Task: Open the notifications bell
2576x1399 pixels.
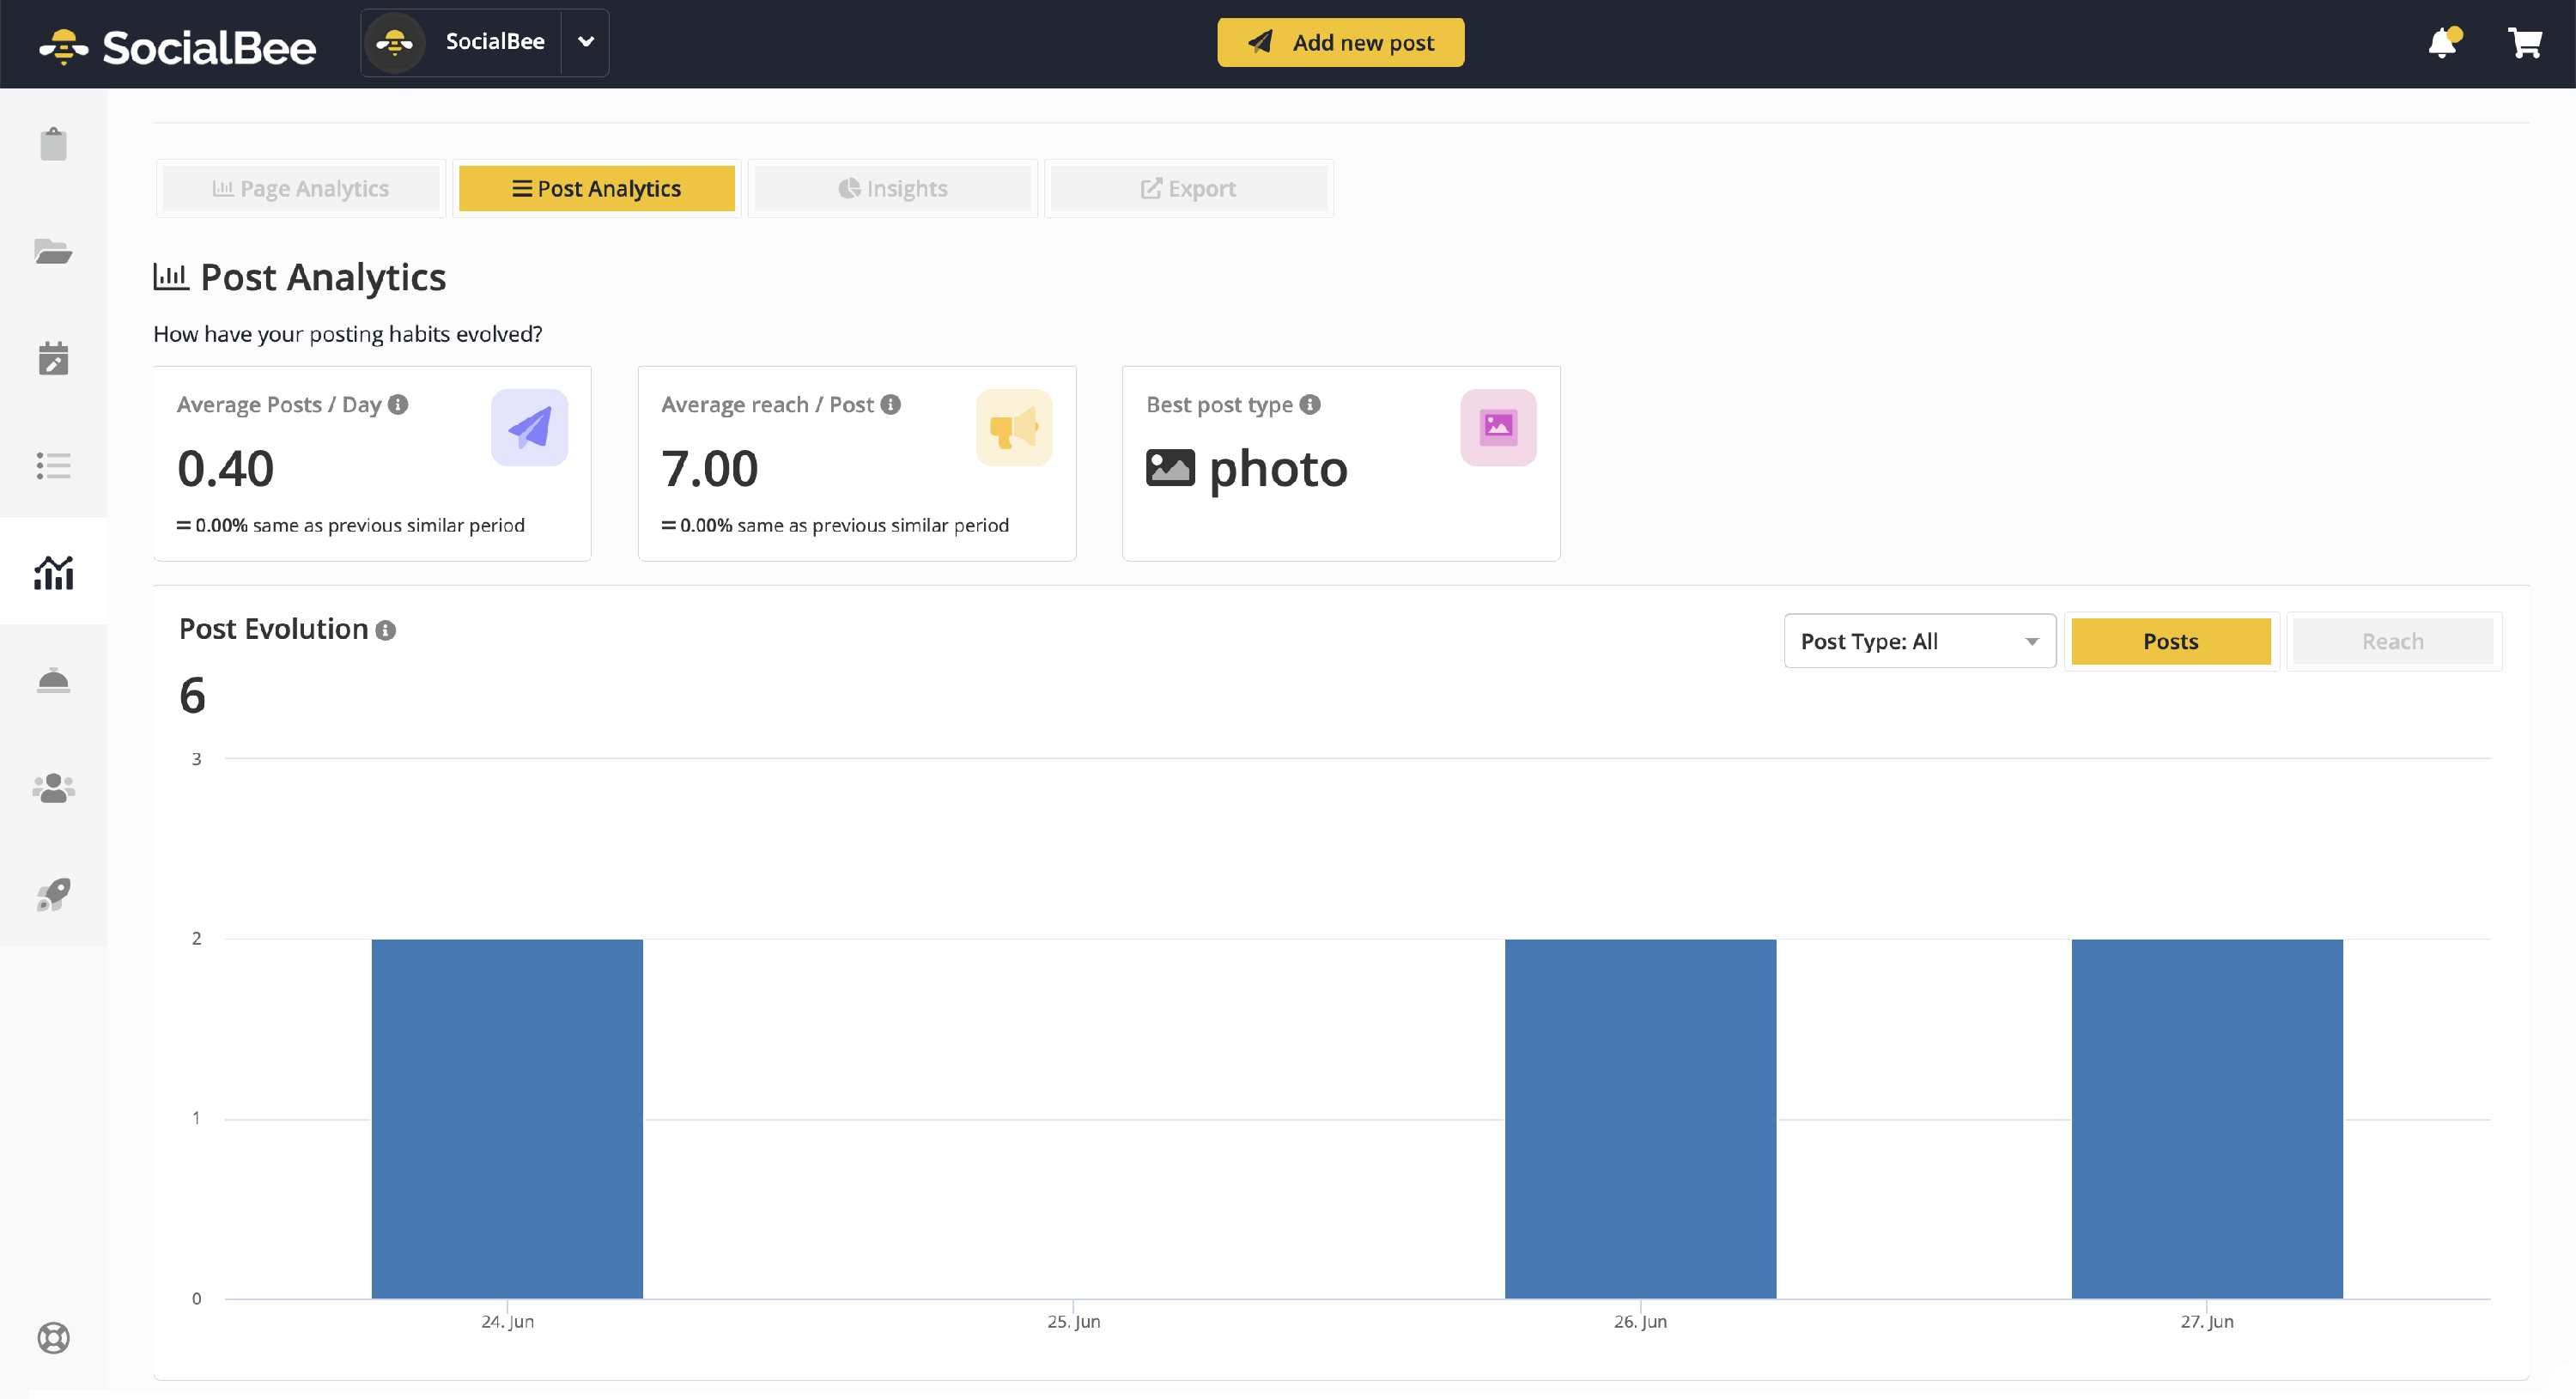Action: click(x=2443, y=42)
